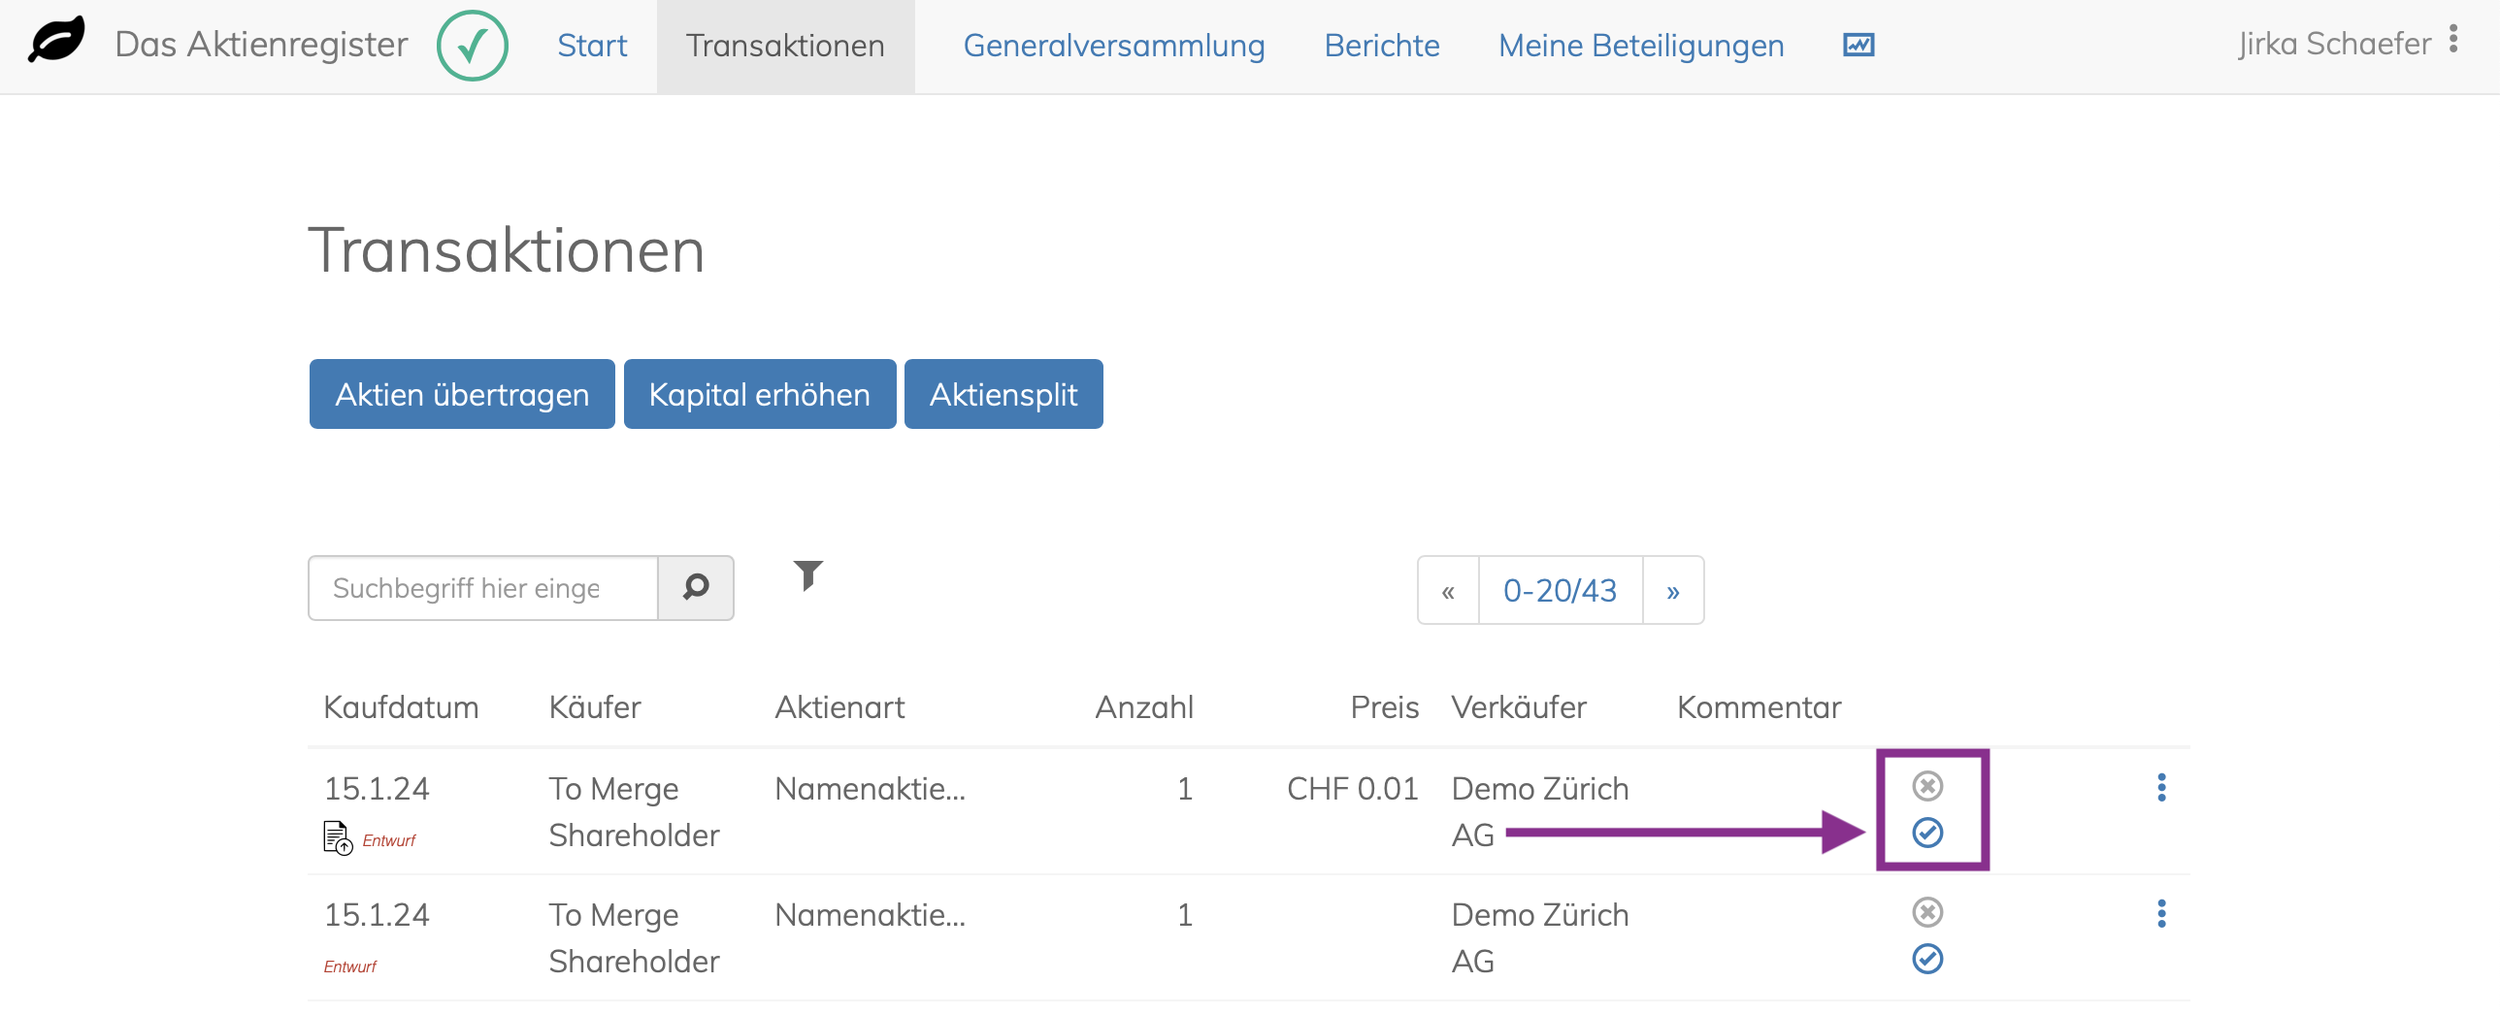Focus the Suchbegriff search field
Image resolution: width=2500 pixels, height=1015 pixels.
click(x=483, y=588)
